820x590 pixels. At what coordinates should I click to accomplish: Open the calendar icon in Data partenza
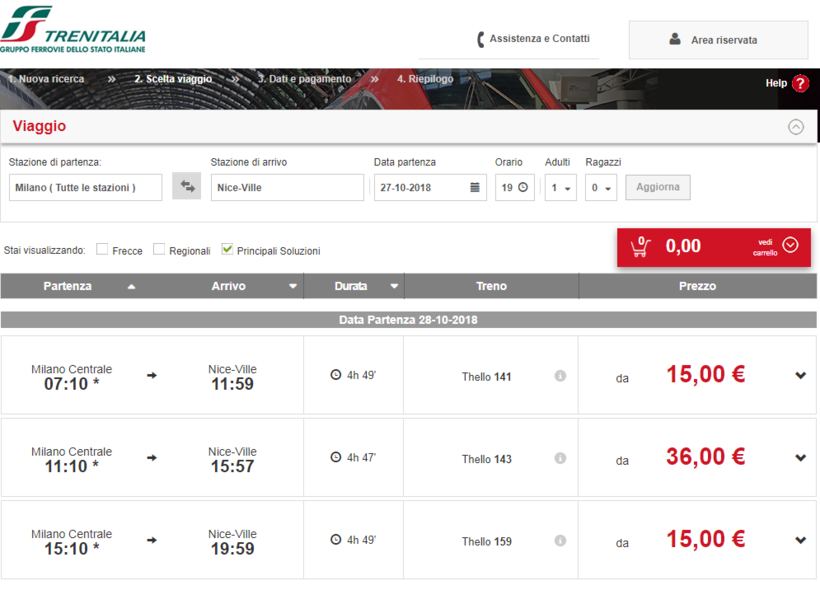pyautogui.click(x=475, y=188)
